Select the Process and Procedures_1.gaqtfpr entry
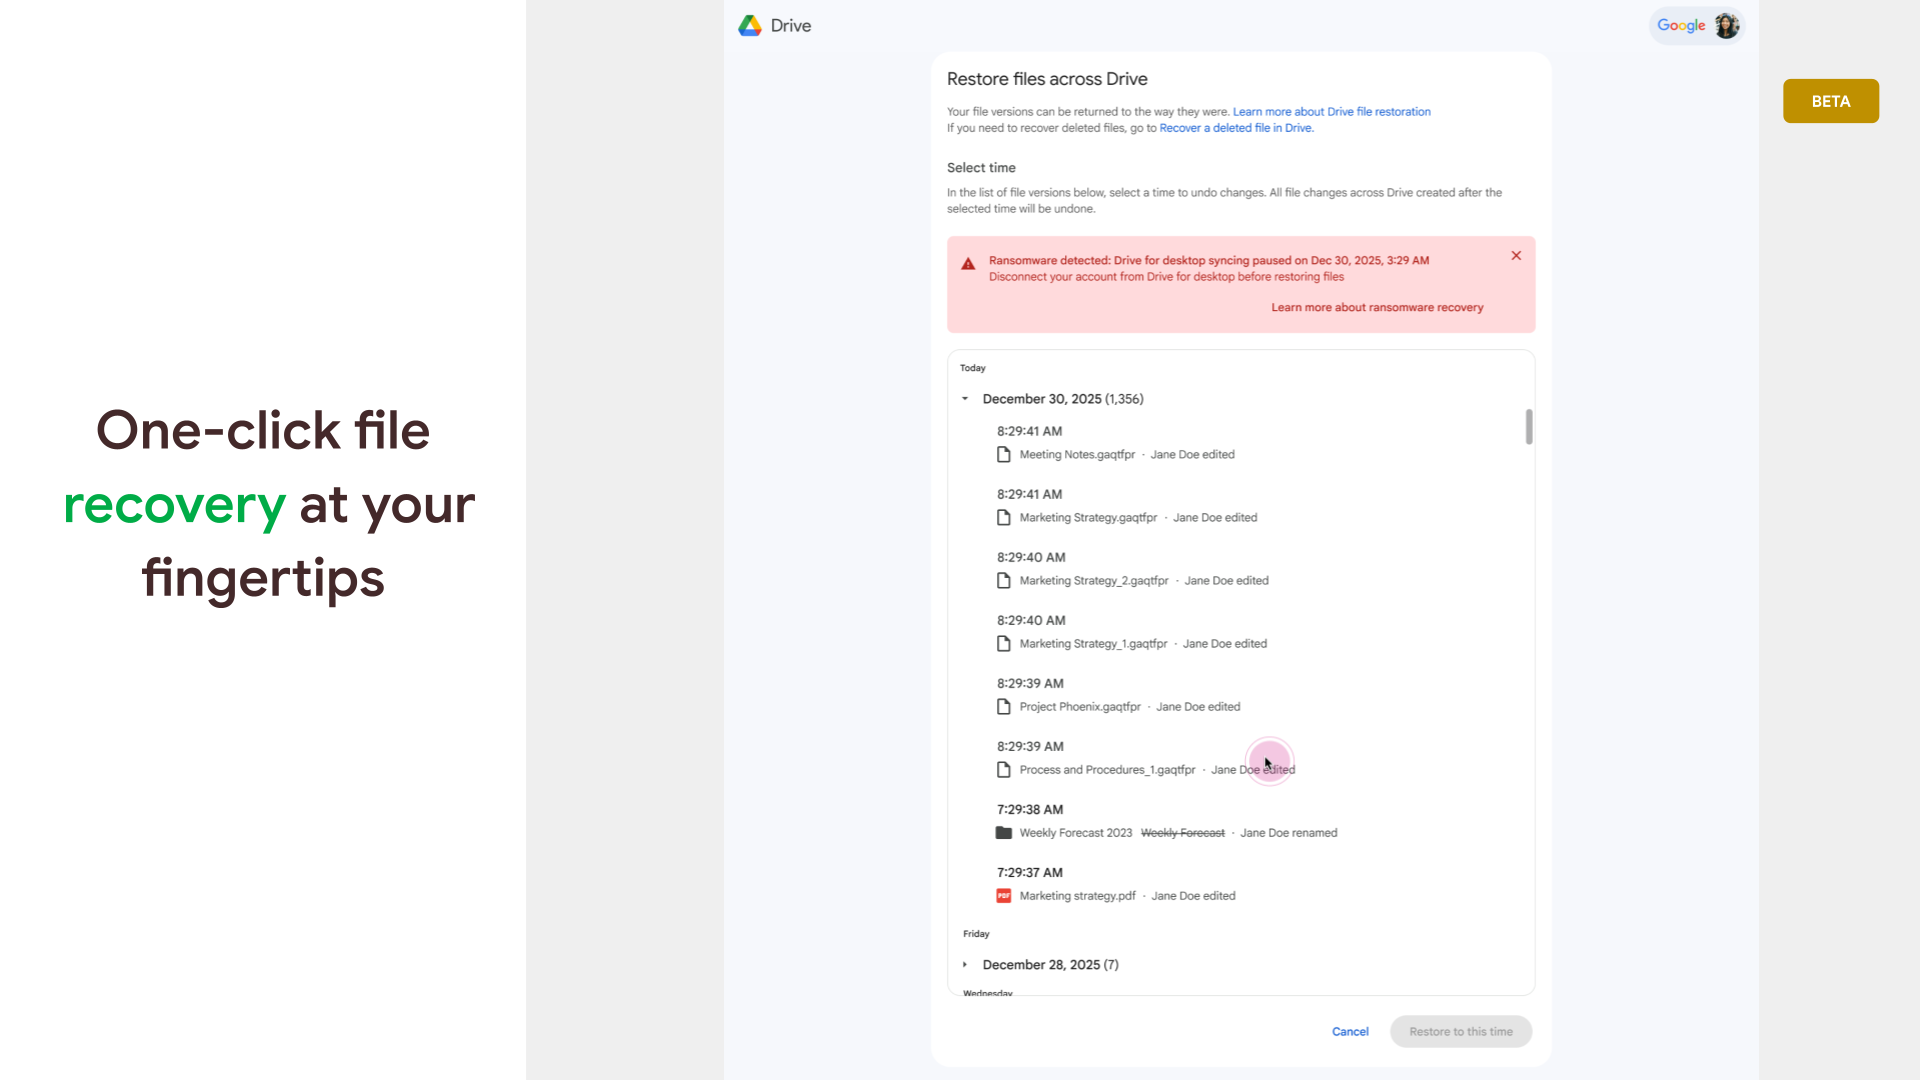 tap(1106, 770)
